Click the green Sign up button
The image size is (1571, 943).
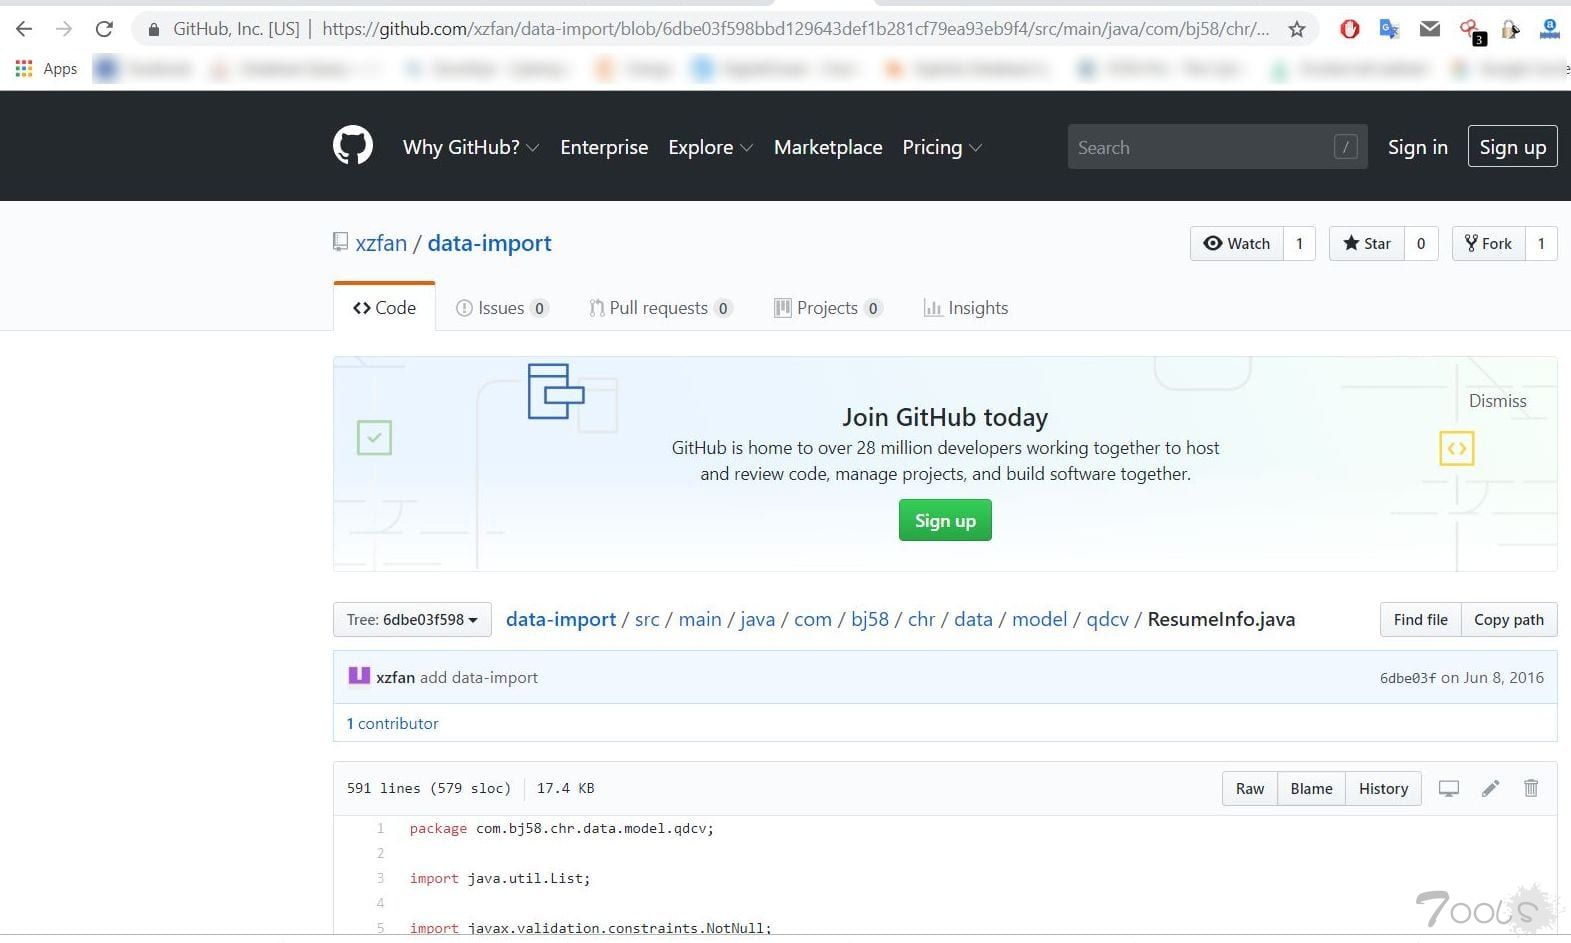point(945,520)
